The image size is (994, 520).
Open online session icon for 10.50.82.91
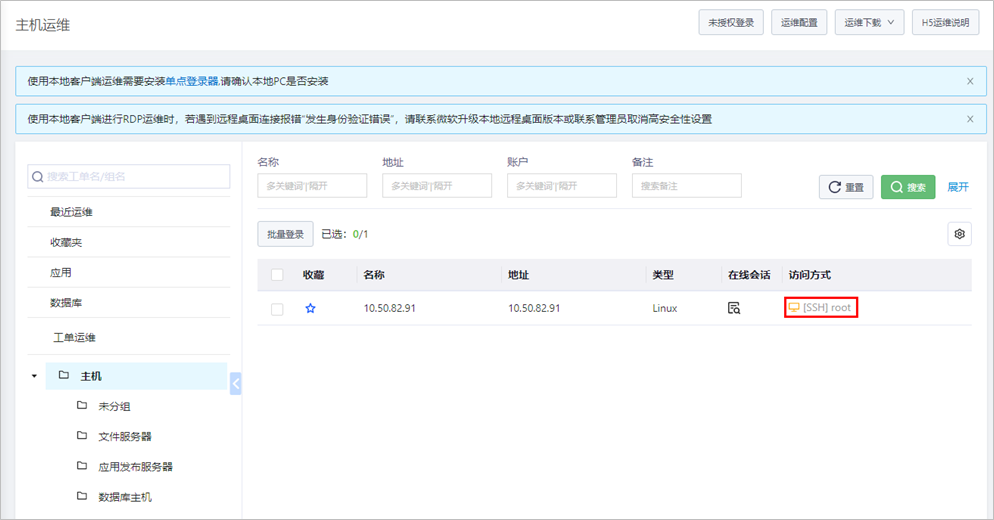coord(734,308)
